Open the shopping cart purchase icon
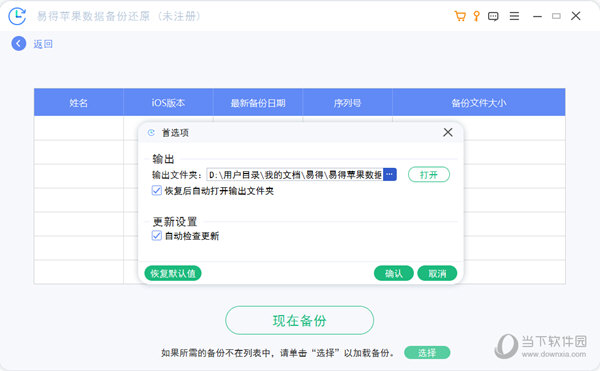Viewport: 600px width, 371px height. point(460,16)
